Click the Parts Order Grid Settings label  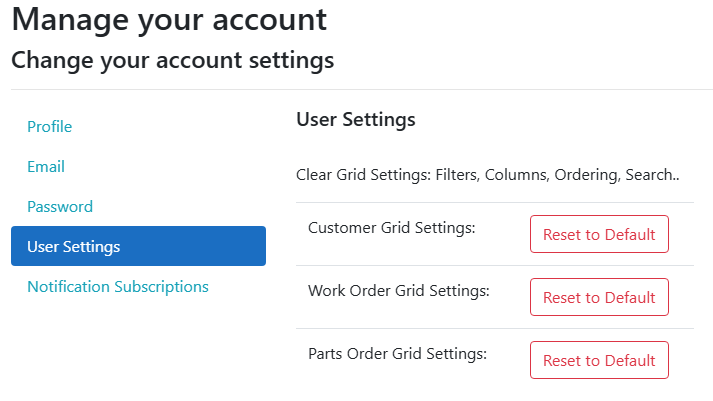[x=397, y=354]
